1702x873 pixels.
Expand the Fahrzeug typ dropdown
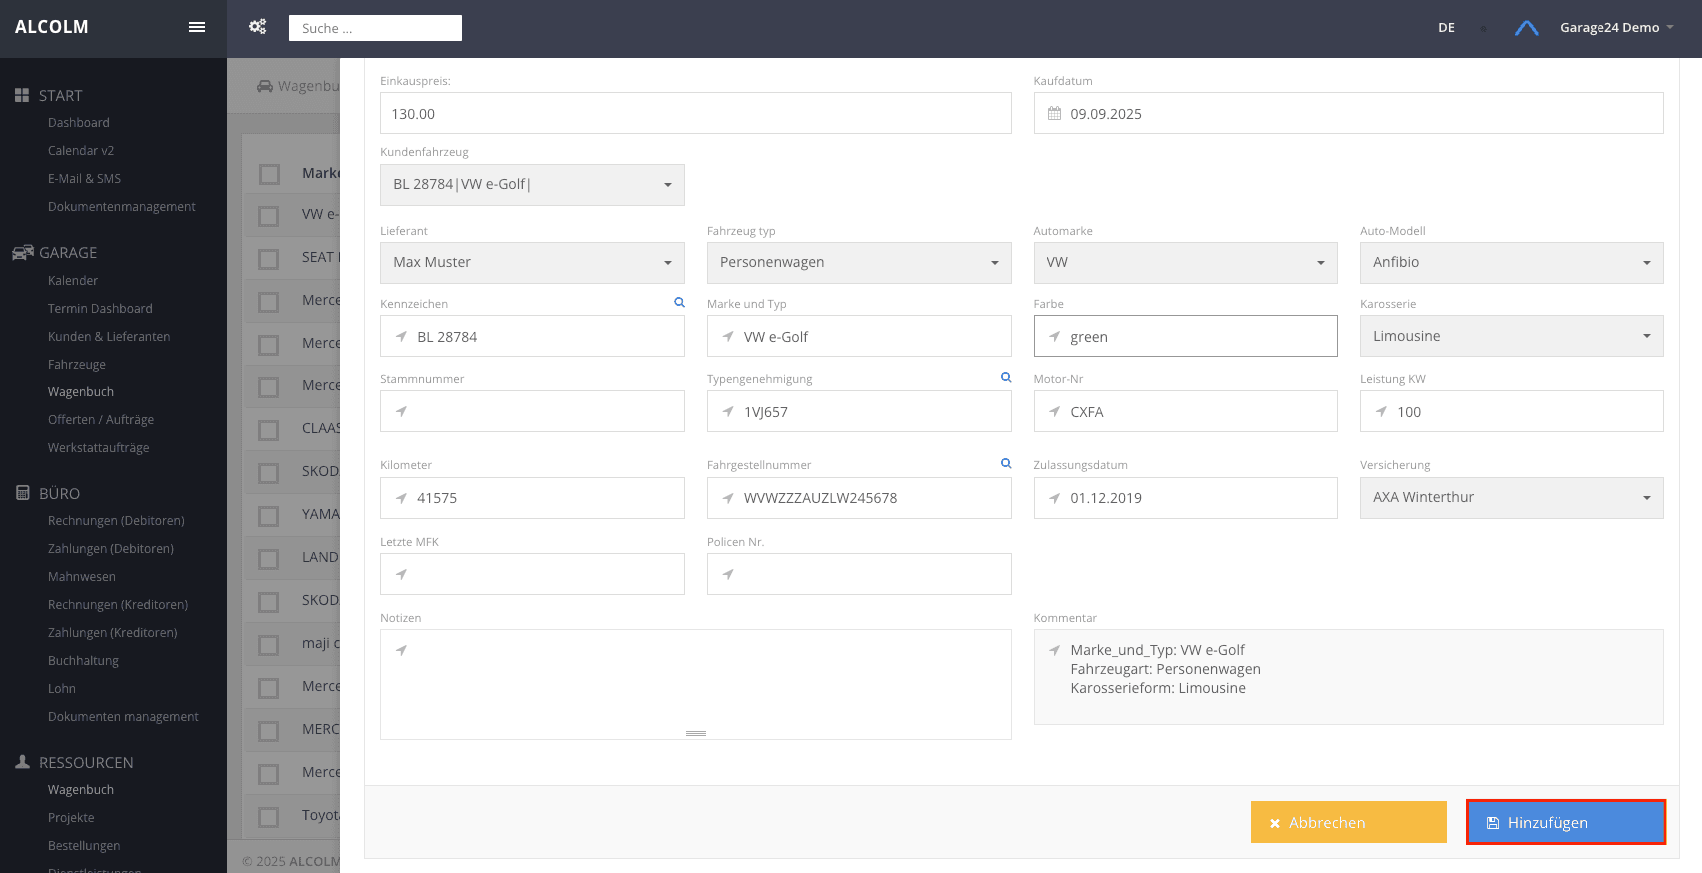[x=859, y=263]
